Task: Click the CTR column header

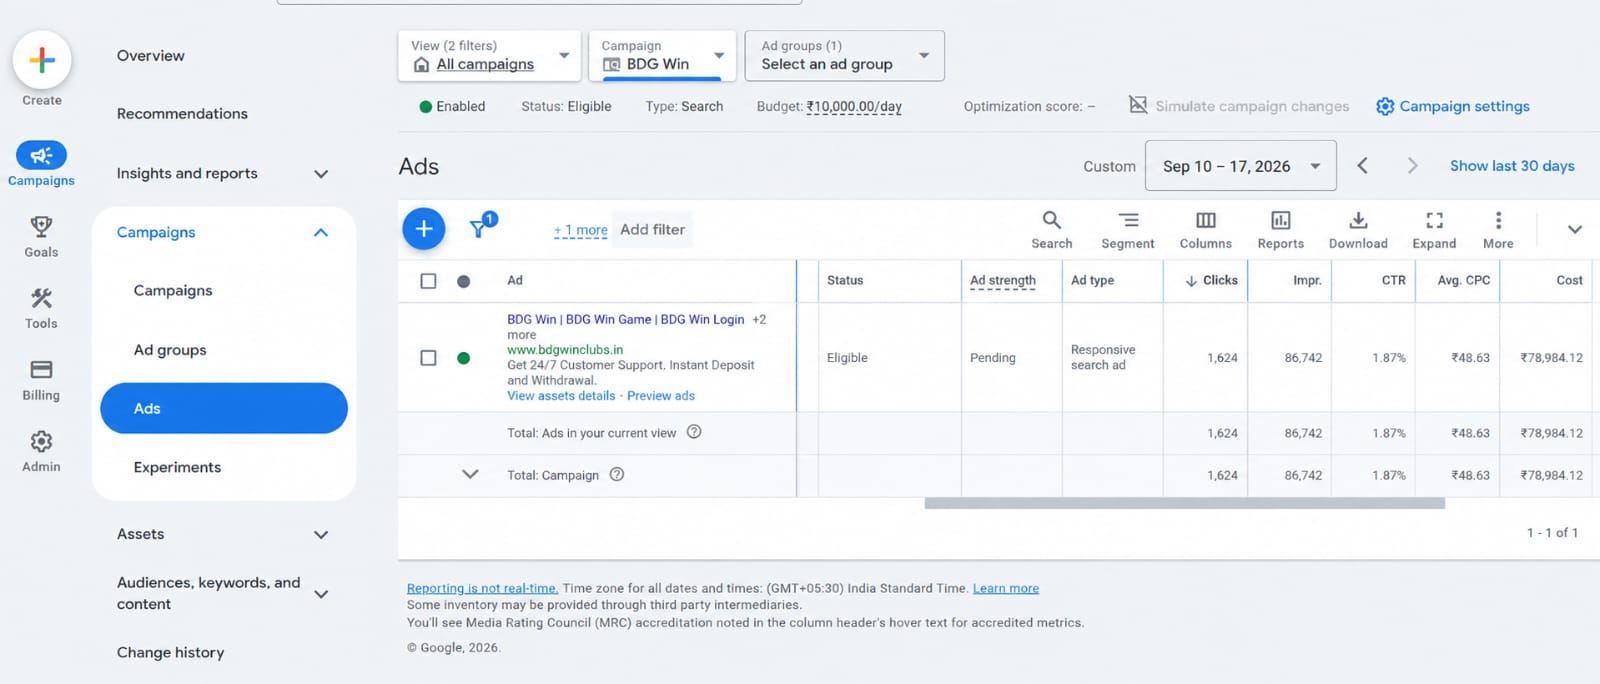Action: click(1394, 281)
